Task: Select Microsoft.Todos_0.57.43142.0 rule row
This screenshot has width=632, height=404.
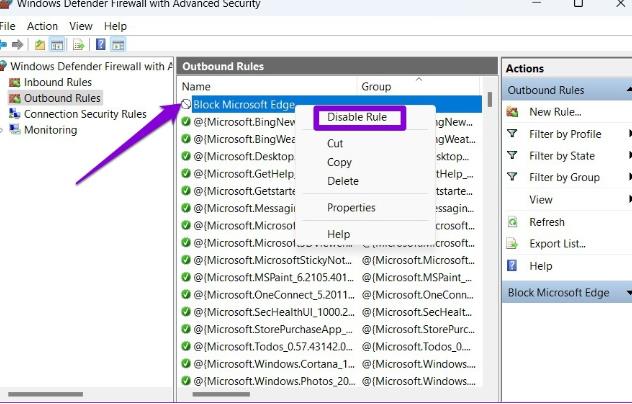Action: pyautogui.click(x=331, y=347)
